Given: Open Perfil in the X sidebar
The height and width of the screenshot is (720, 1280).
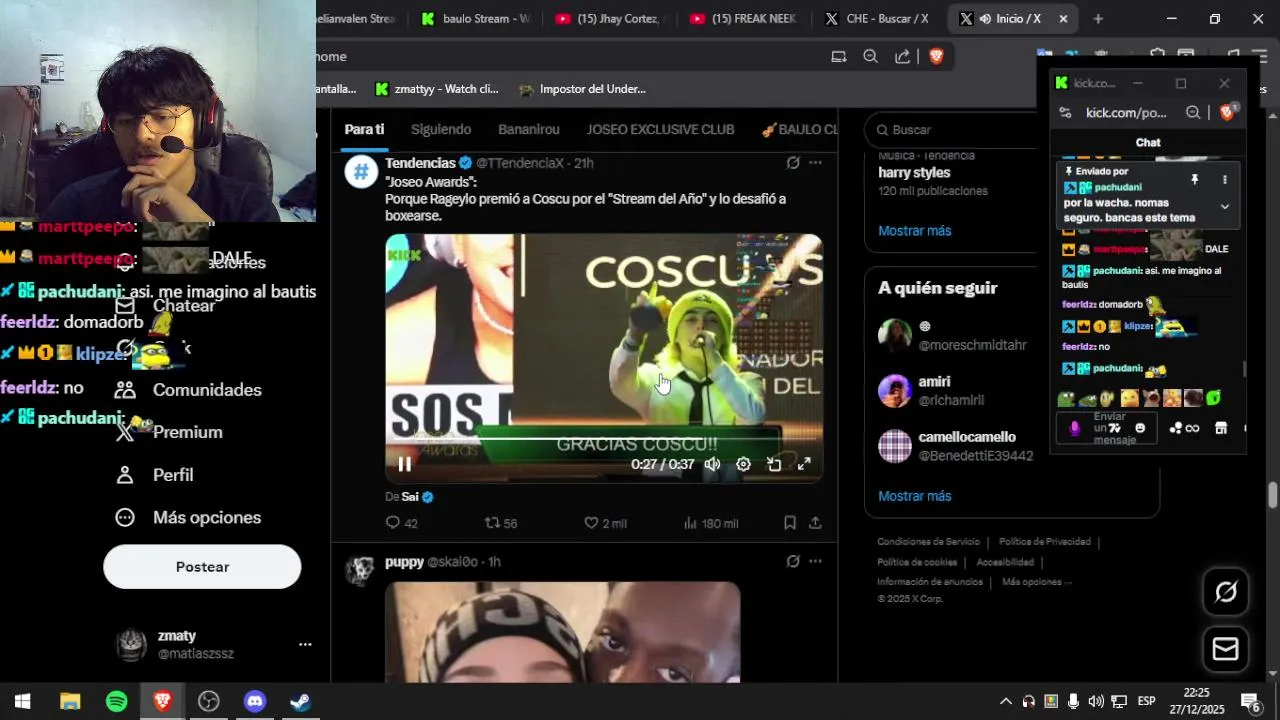Looking at the screenshot, I should pyautogui.click(x=154, y=475).
